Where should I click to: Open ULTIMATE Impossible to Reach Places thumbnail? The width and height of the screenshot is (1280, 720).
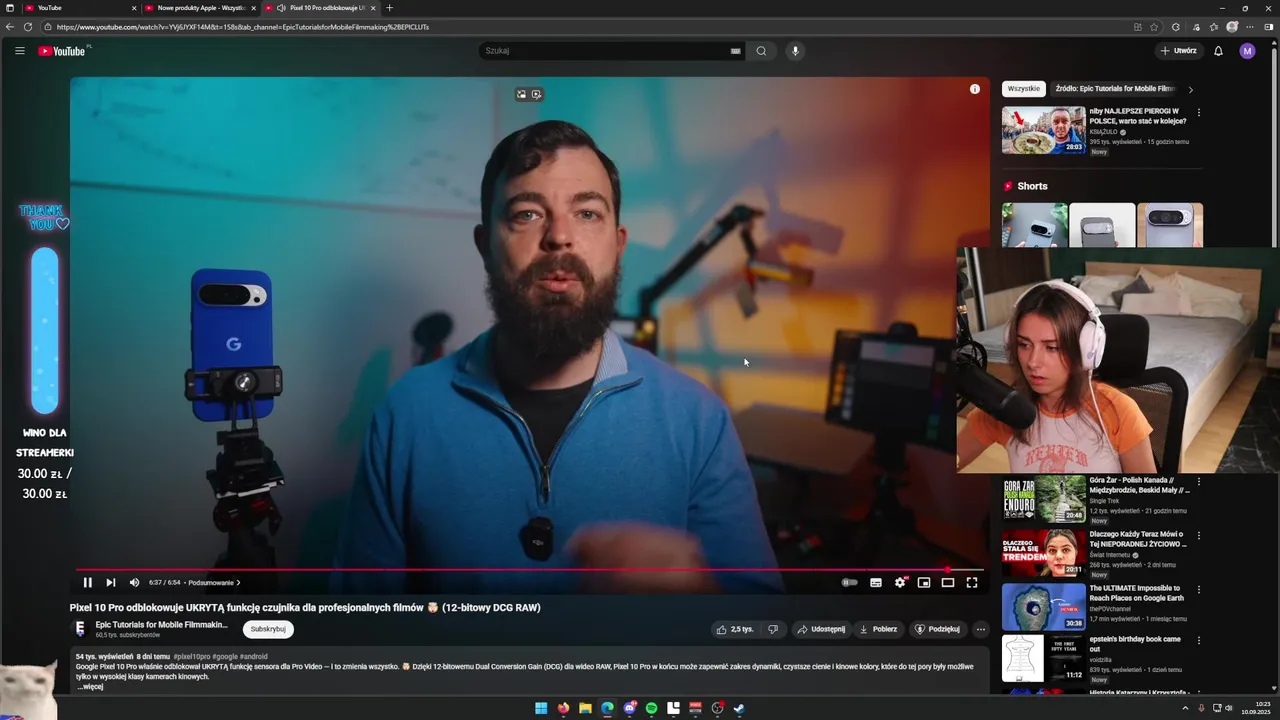(x=1043, y=607)
